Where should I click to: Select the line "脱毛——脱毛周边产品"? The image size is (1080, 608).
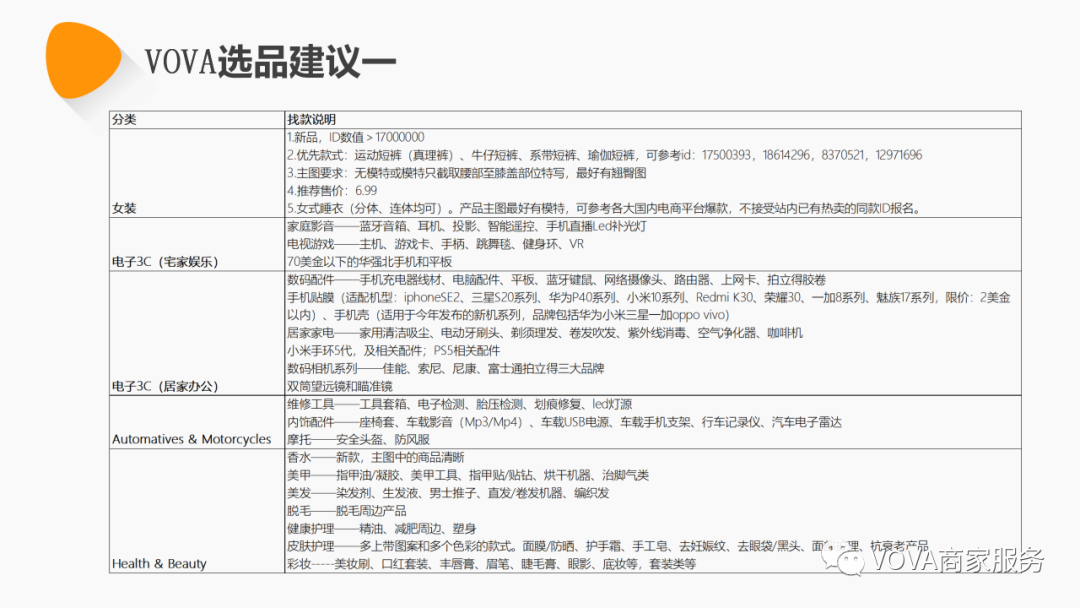click(x=346, y=511)
